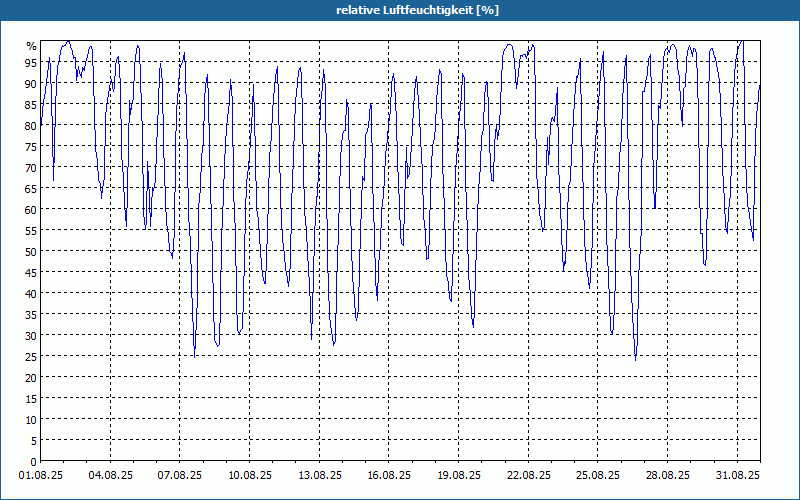The image size is (800, 500).
Task: Click the date label '28.08.25'
Action: tap(667, 476)
